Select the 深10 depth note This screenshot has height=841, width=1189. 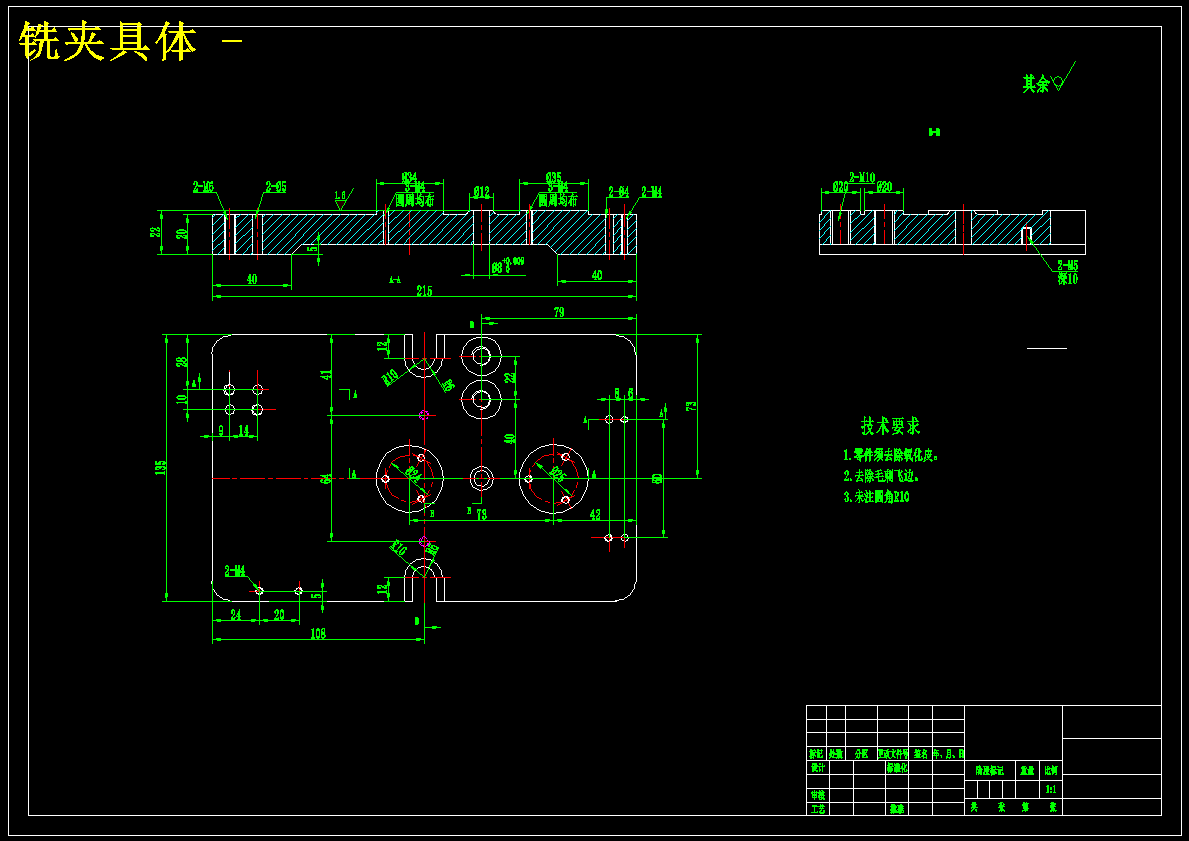(1068, 278)
